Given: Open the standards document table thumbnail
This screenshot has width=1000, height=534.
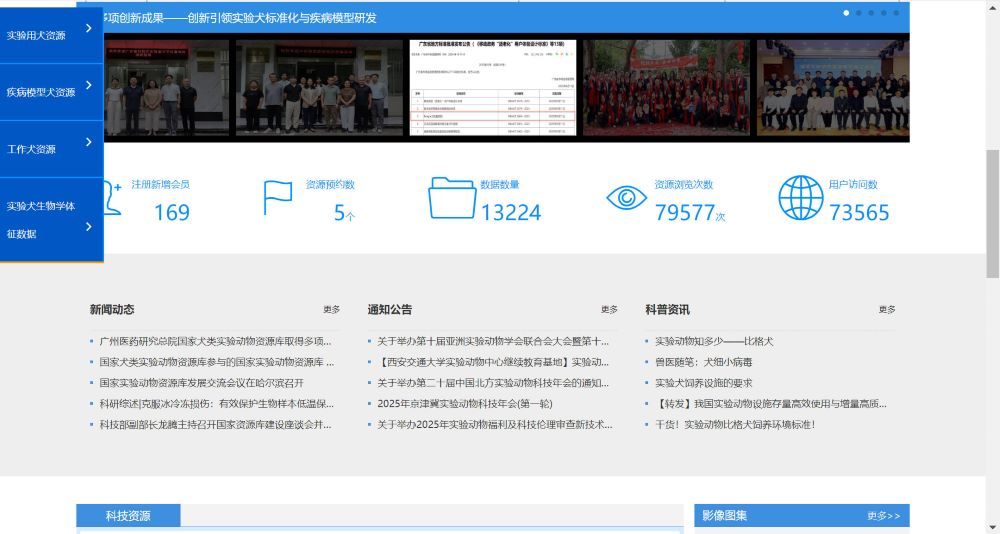Looking at the screenshot, I should tap(493, 88).
